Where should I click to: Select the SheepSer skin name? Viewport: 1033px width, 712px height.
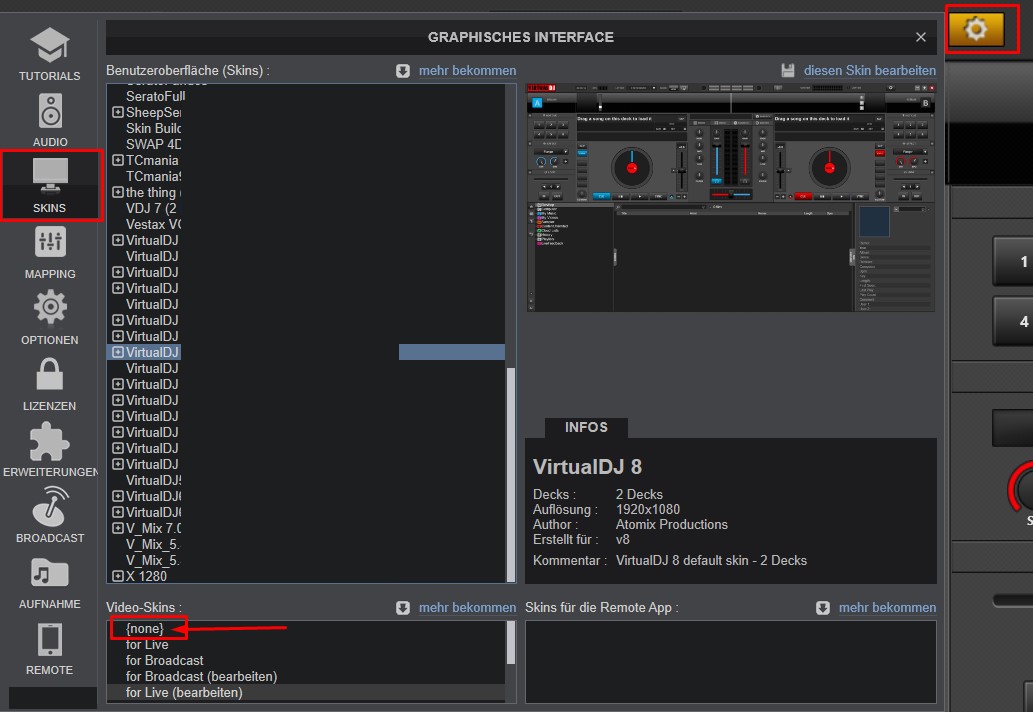pos(154,113)
